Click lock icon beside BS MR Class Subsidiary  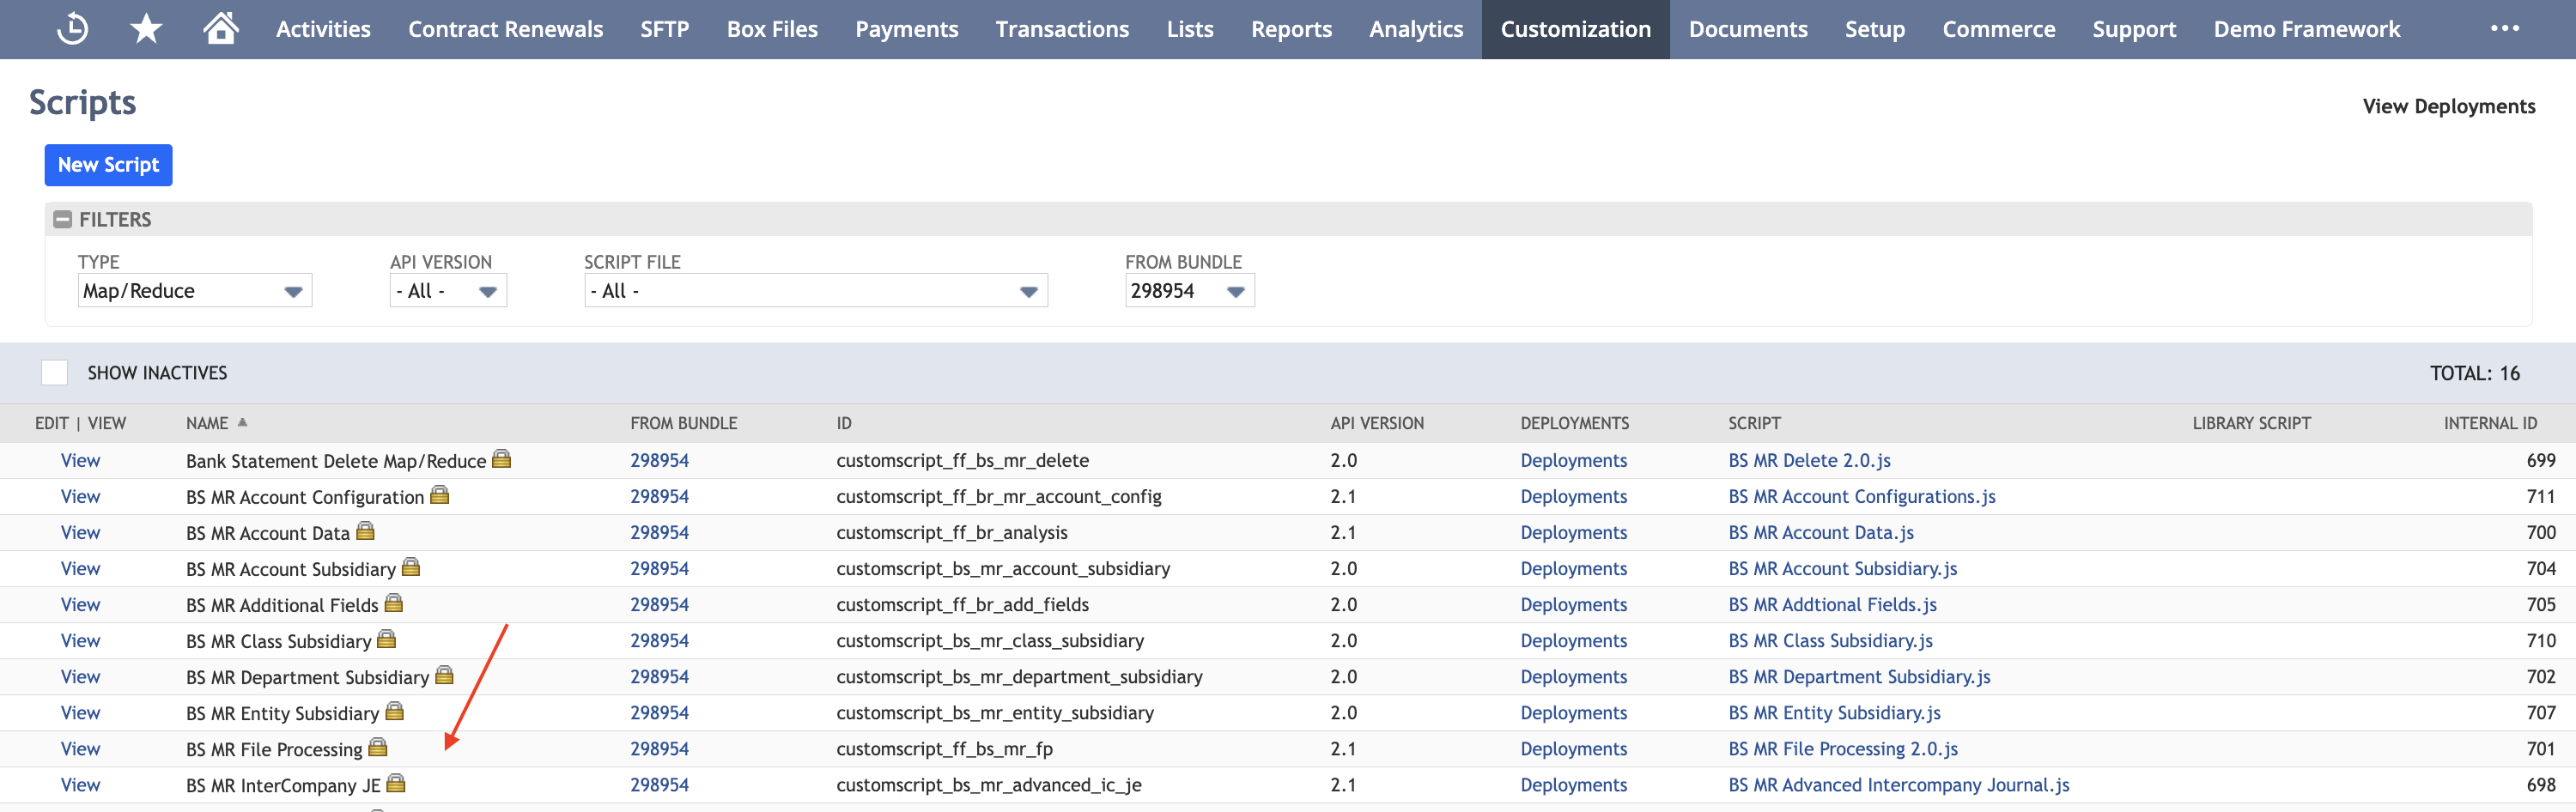[x=386, y=639]
